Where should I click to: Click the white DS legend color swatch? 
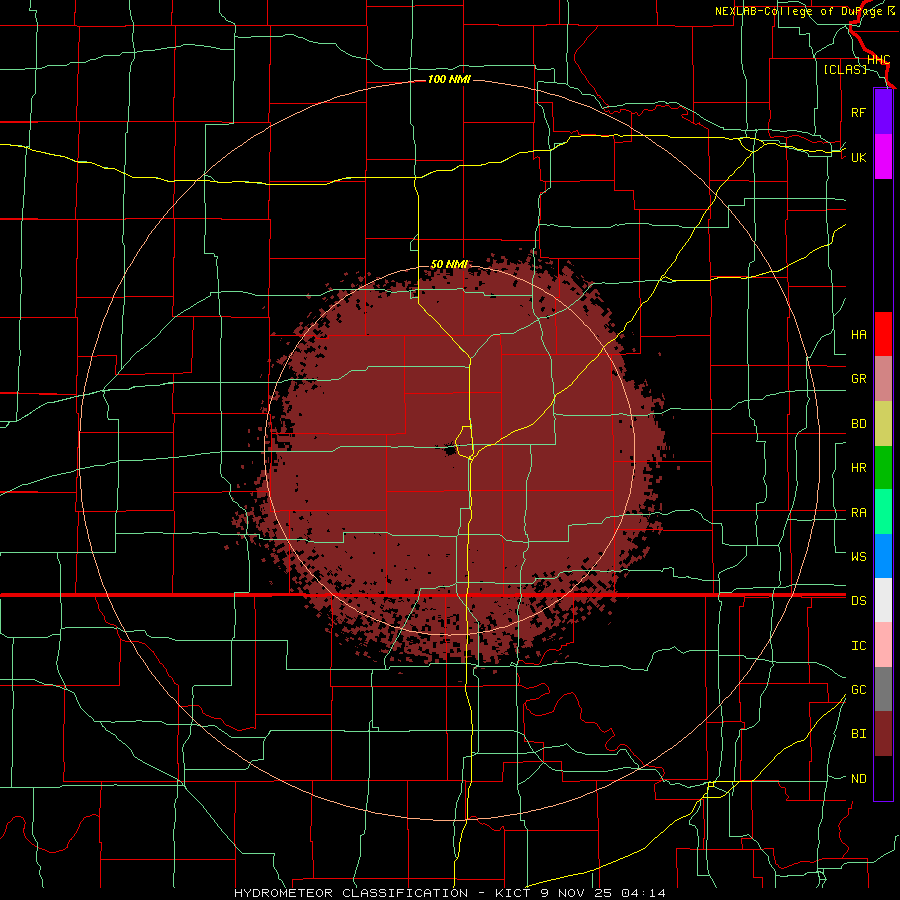click(x=883, y=600)
